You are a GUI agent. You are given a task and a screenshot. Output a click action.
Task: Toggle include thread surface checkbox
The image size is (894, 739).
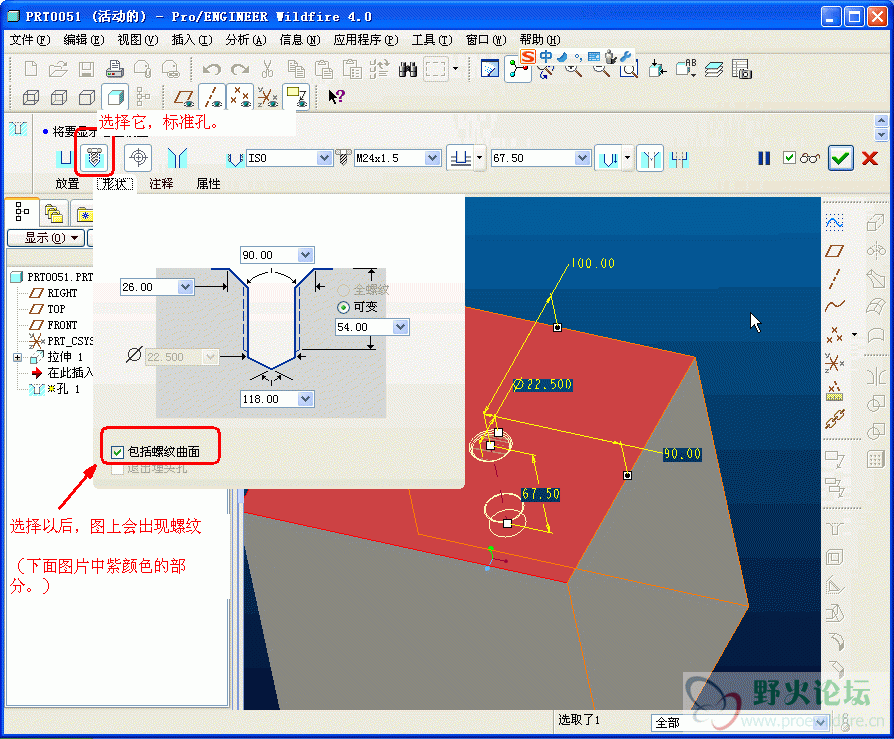point(117,452)
